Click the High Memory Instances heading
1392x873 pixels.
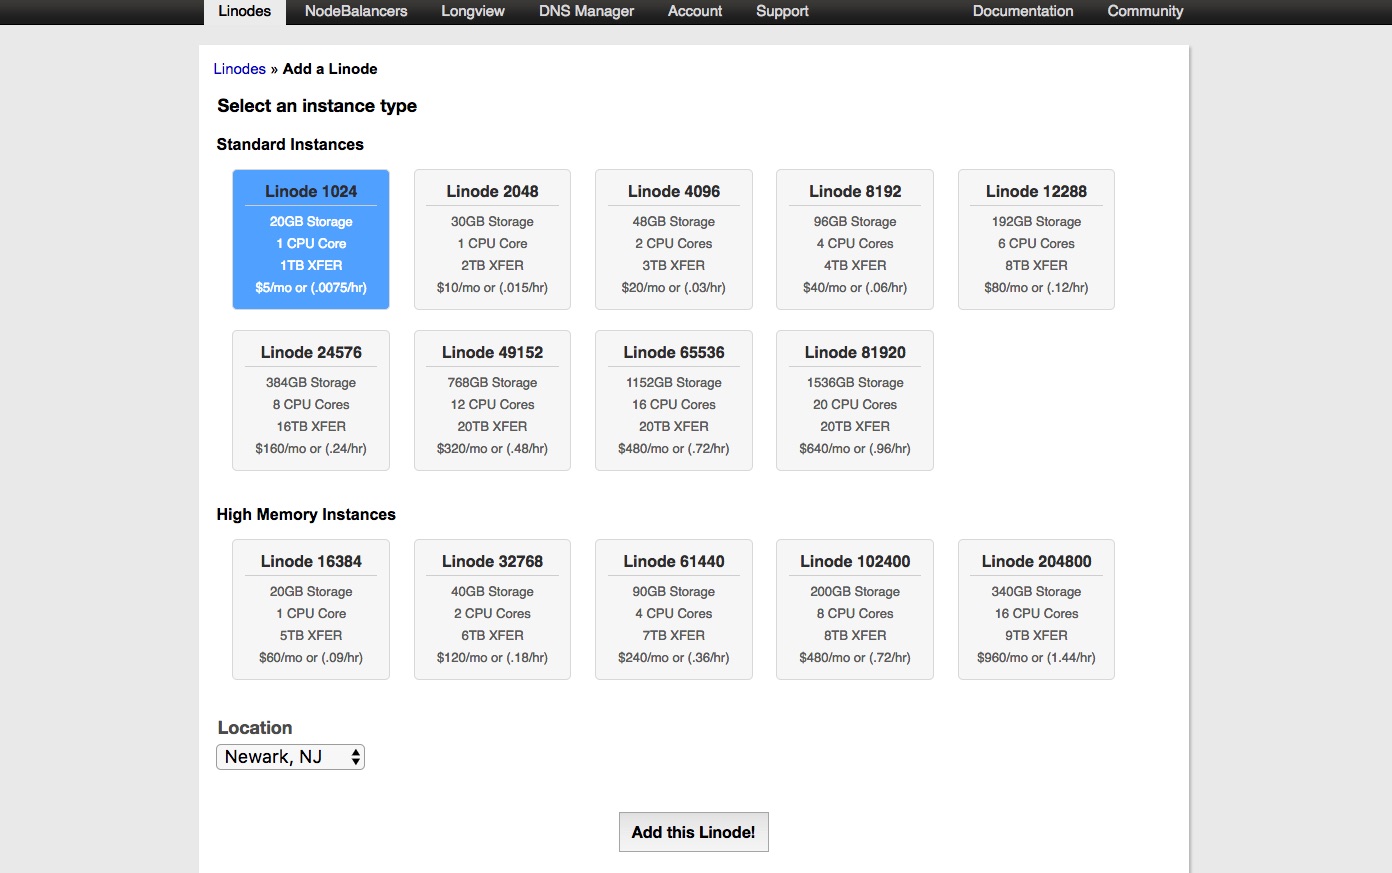coord(306,514)
